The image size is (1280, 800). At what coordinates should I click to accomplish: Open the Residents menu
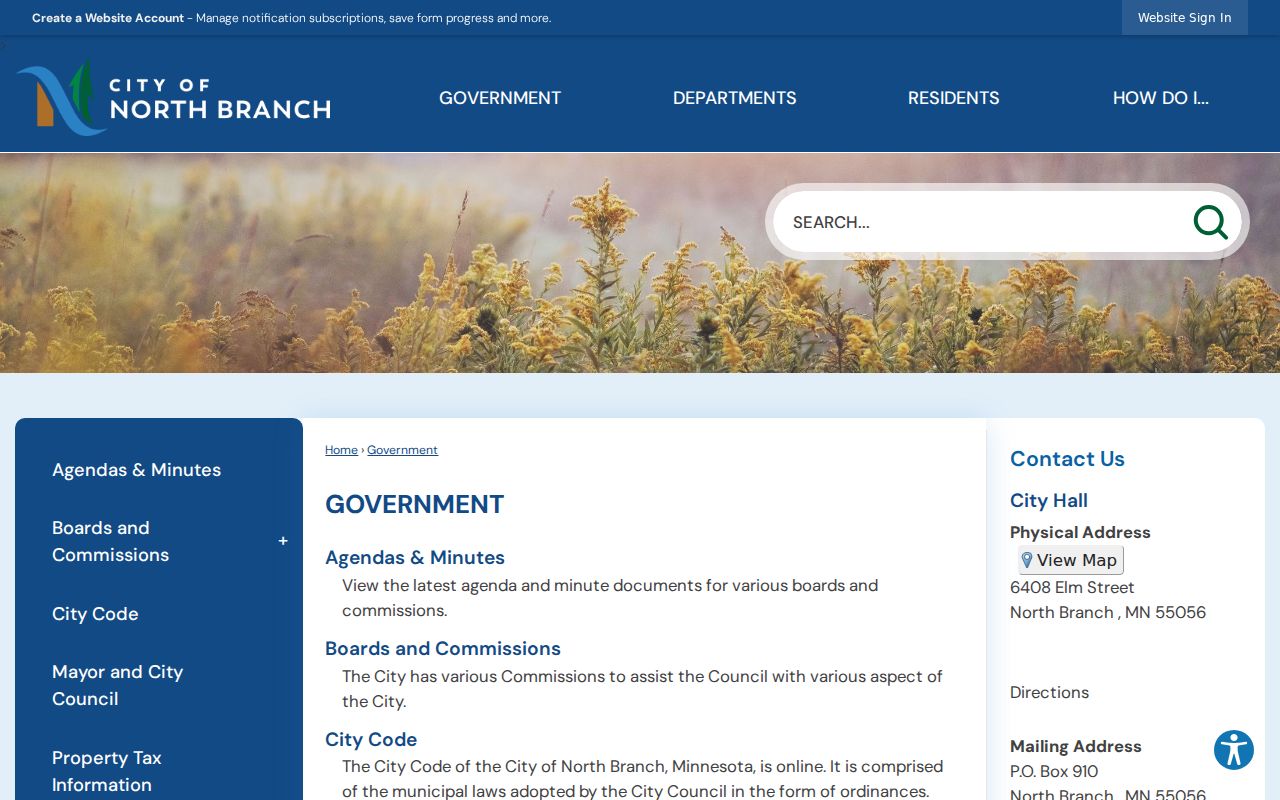tap(954, 98)
